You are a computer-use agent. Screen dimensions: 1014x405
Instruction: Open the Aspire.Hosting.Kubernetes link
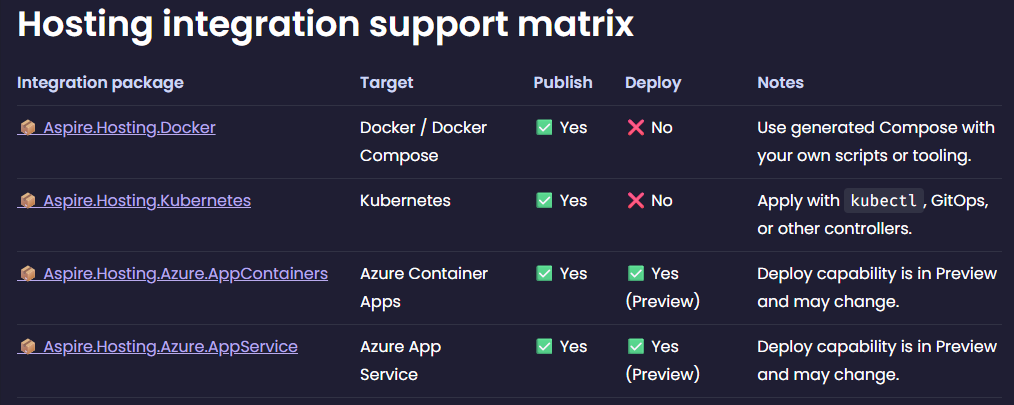point(147,201)
